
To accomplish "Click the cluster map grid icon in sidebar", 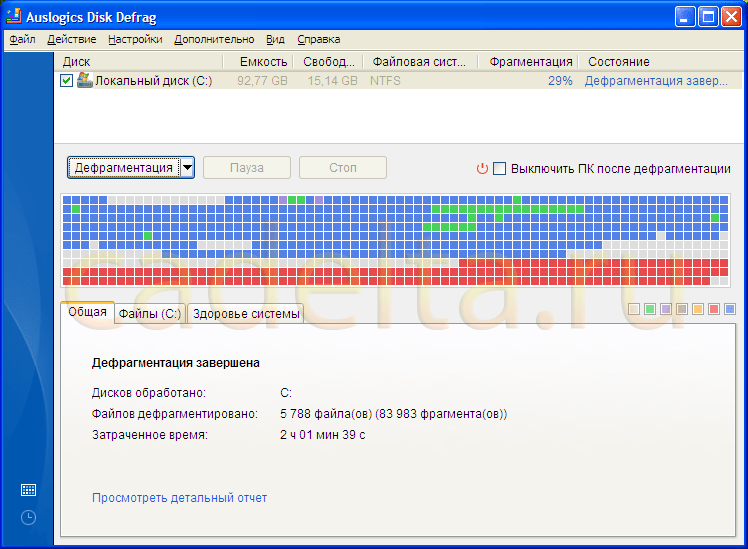I will [28, 490].
